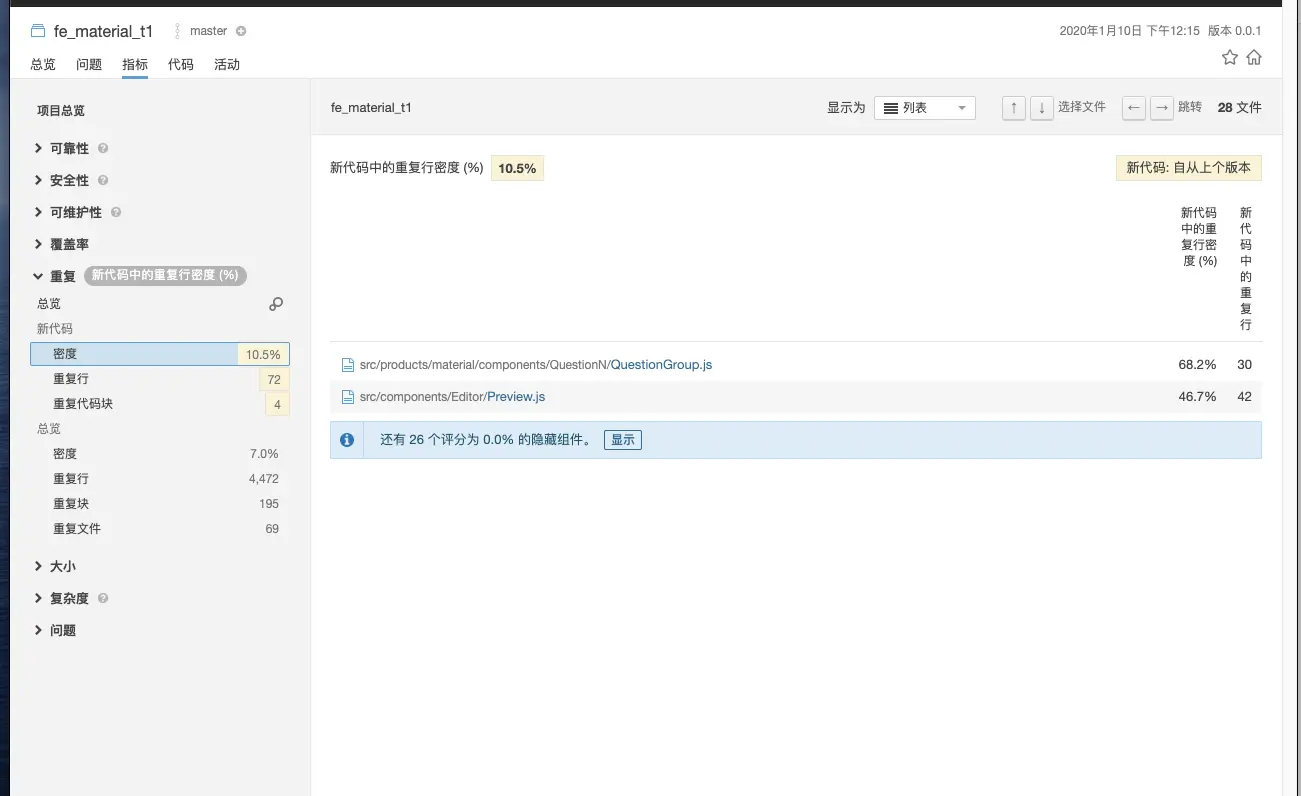Click the 46.7% density value
1301x796 pixels.
point(1197,397)
